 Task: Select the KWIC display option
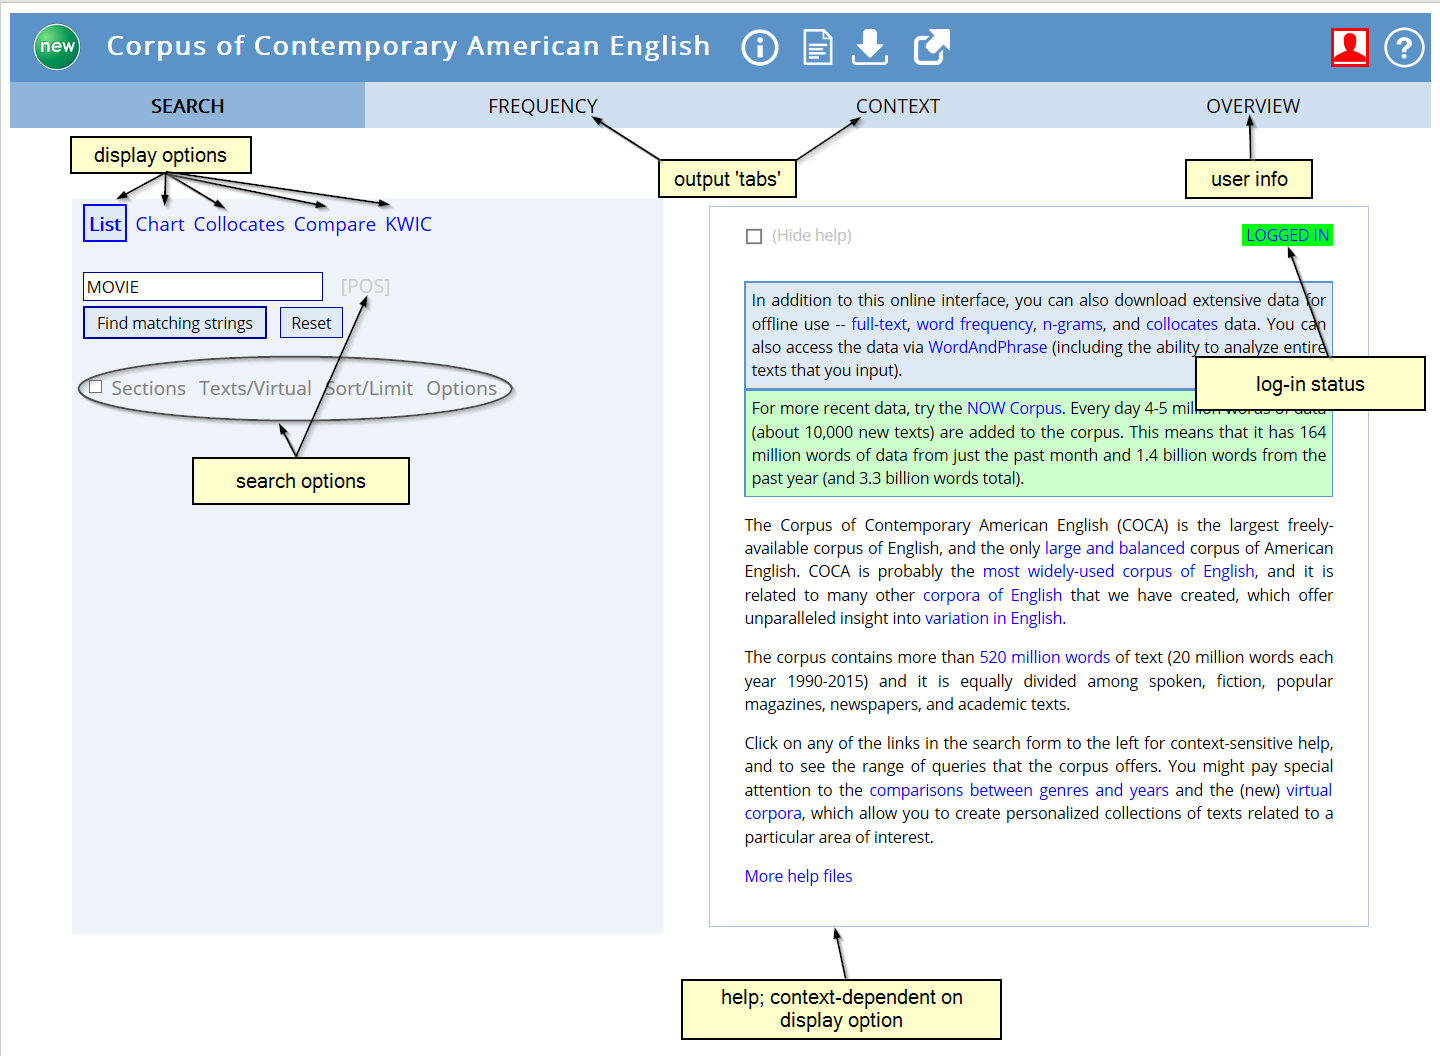click(x=408, y=224)
